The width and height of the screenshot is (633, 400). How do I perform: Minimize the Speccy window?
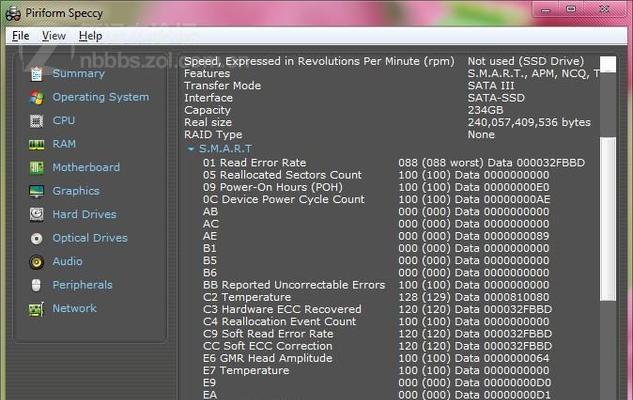coord(546,10)
